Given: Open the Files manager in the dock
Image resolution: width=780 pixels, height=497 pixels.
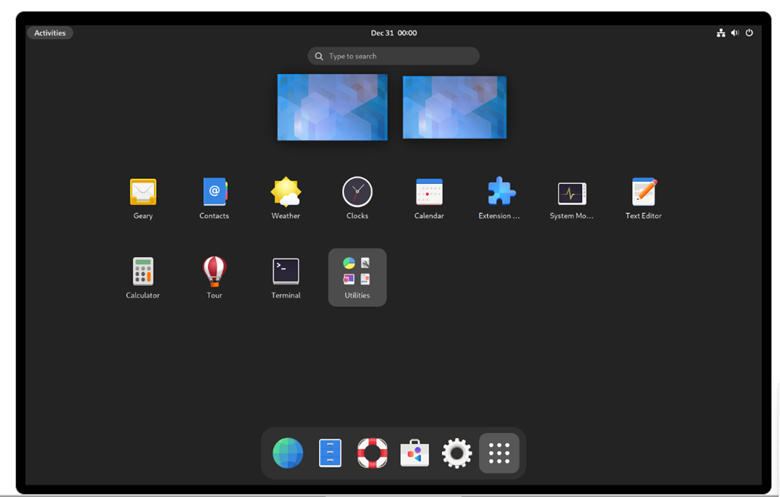Looking at the screenshot, I should pos(330,453).
